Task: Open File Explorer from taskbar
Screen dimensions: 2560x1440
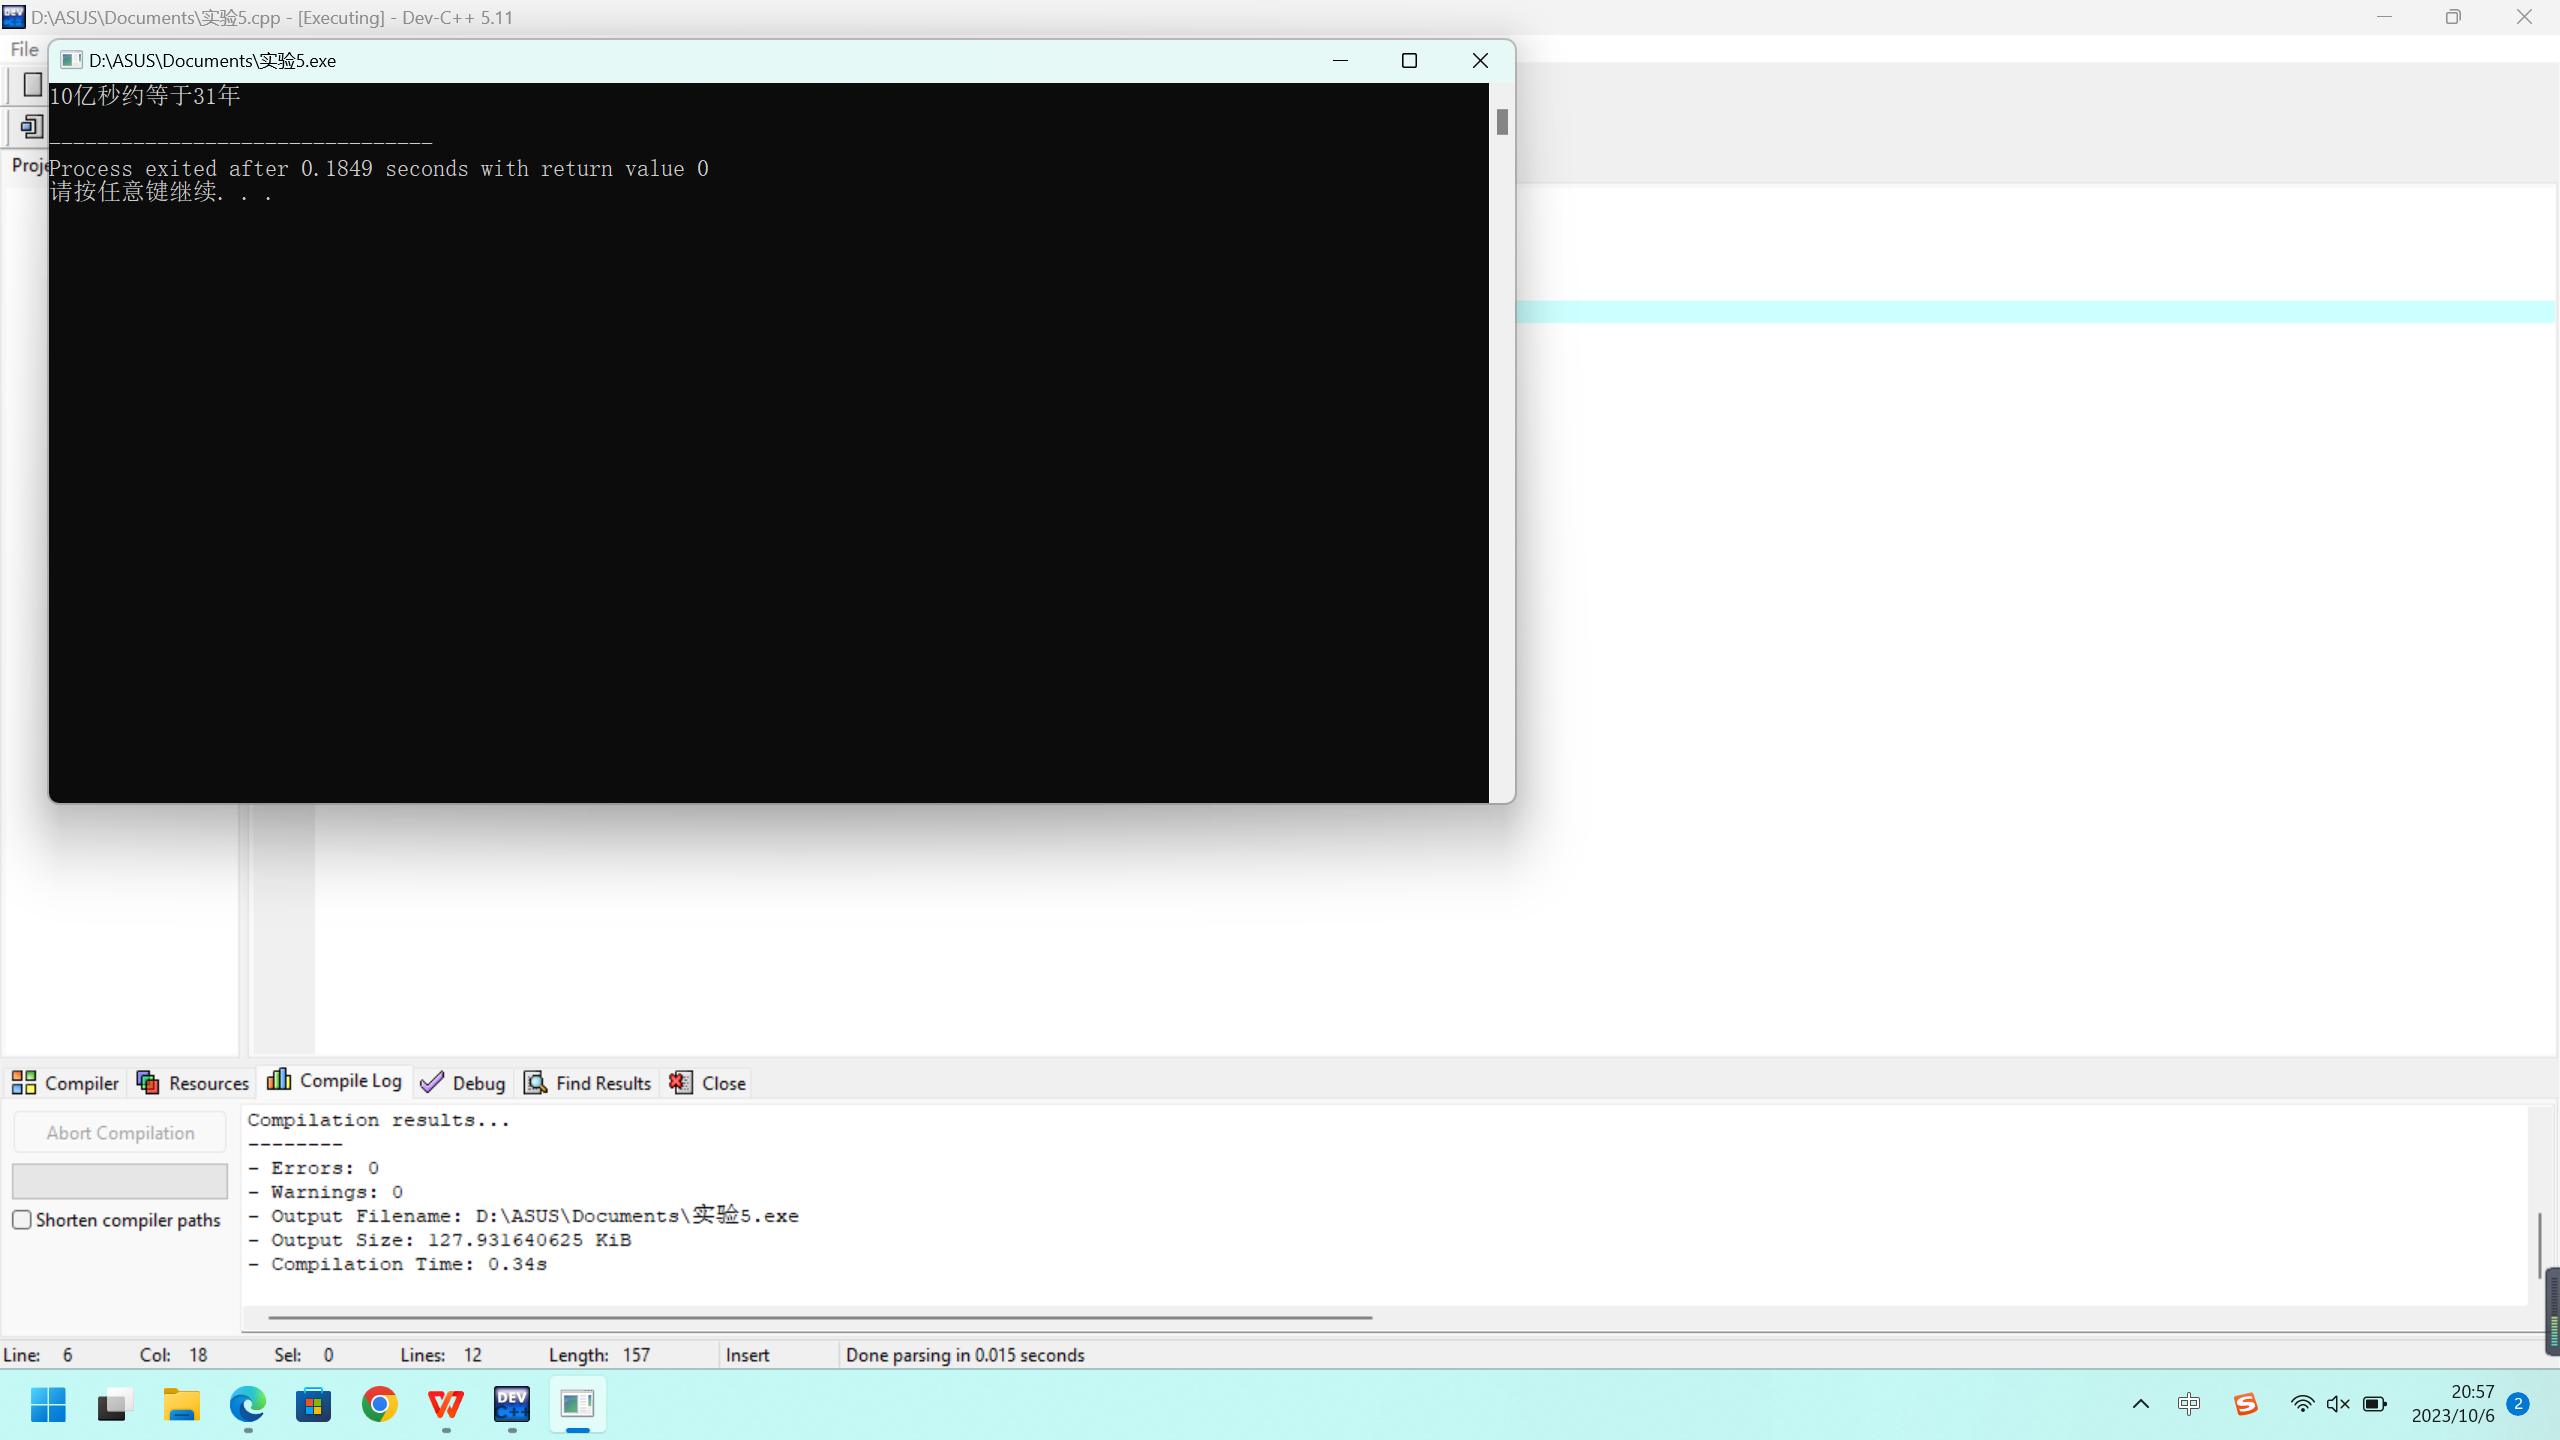Action: [x=182, y=1405]
